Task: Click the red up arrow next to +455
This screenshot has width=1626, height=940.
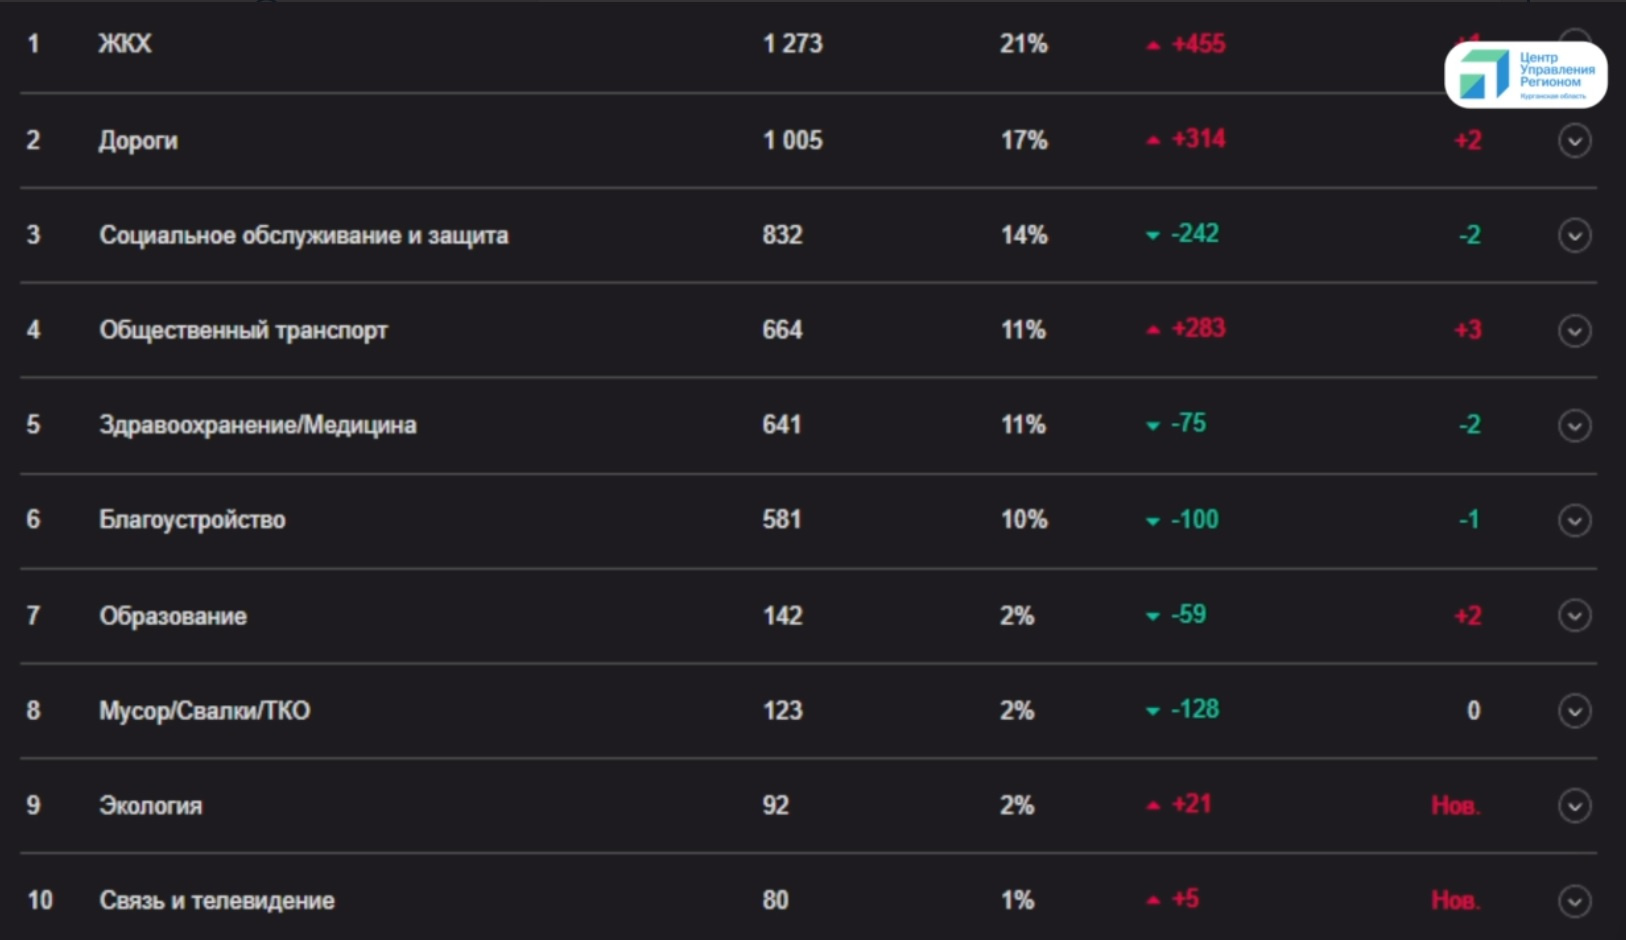Action: (x=1153, y=45)
